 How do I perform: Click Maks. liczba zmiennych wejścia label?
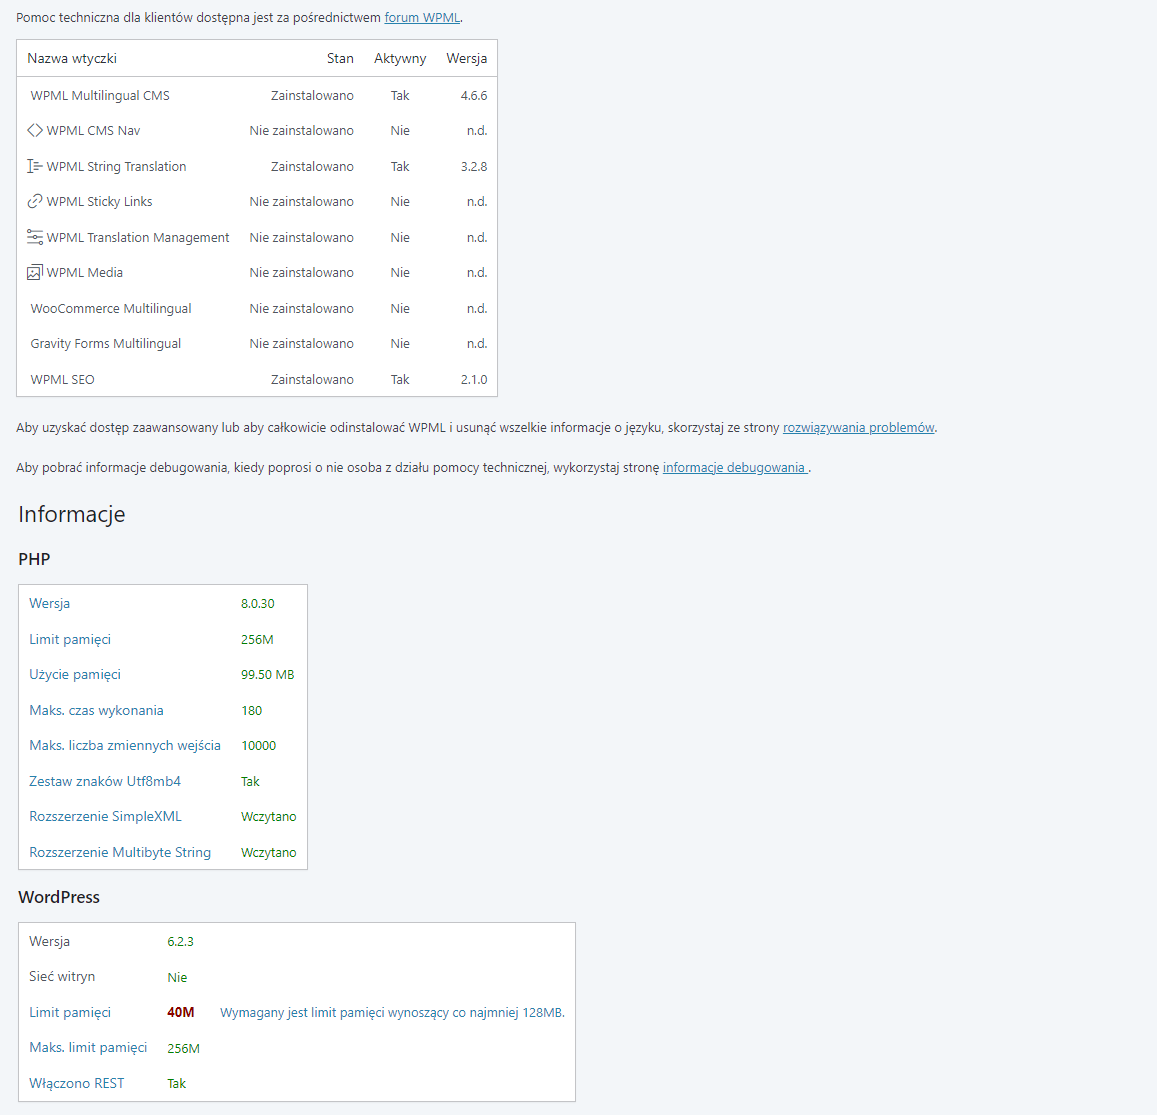125,745
